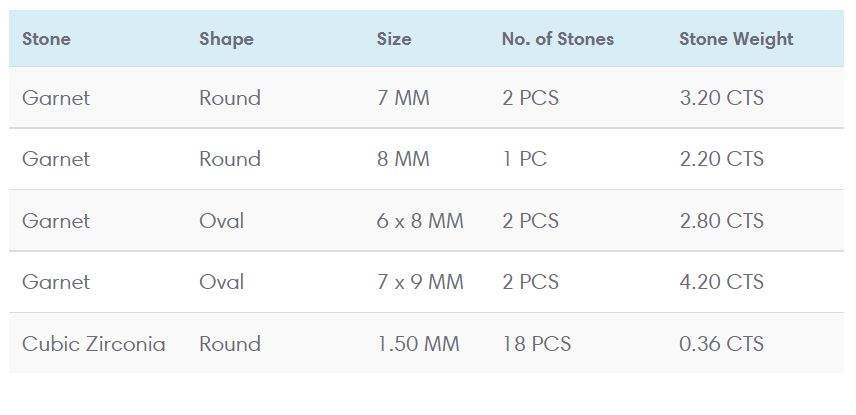
Task: Click the Shape column header
Action: click(x=226, y=39)
